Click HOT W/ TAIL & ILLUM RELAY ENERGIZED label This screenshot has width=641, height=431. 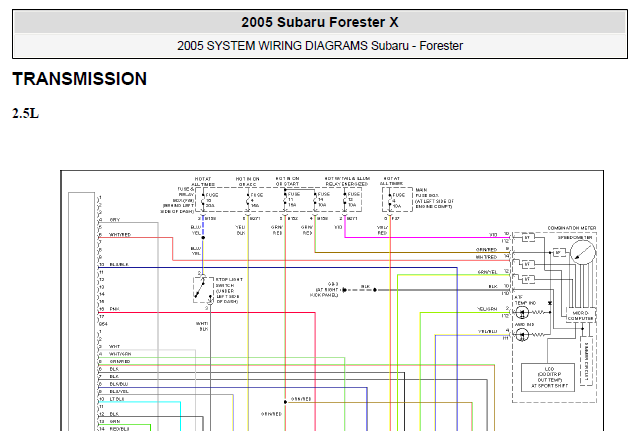347,181
